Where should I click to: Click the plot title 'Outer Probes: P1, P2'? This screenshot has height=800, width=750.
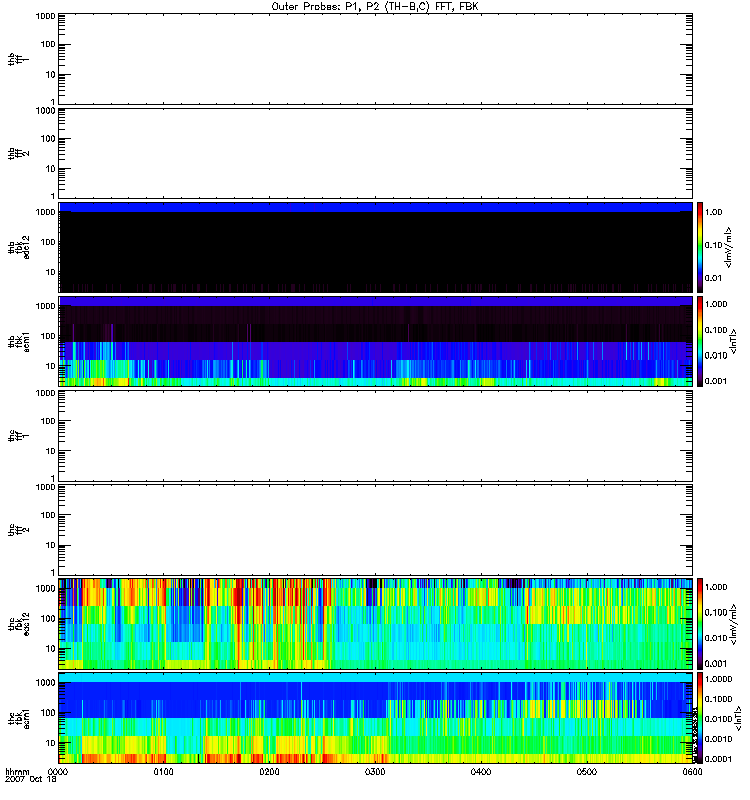pyautogui.click(x=375, y=6)
